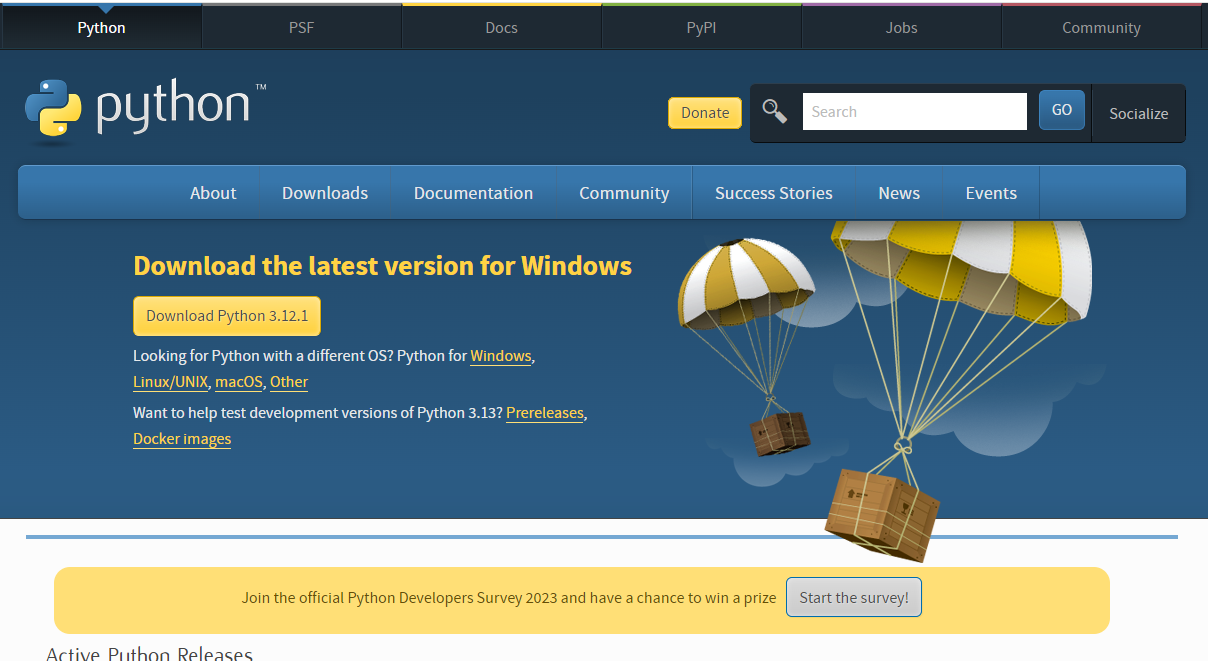The height and width of the screenshot is (661, 1208).
Task: Open the Community top tab
Action: click(x=1101, y=27)
